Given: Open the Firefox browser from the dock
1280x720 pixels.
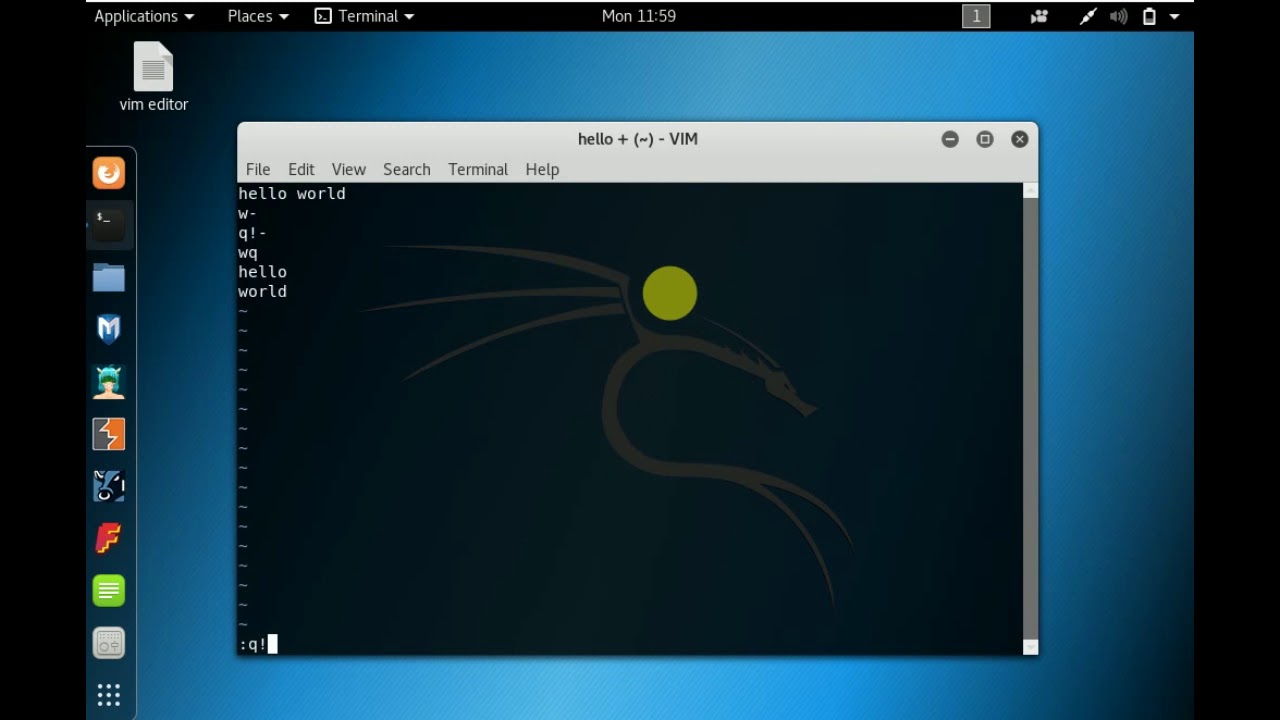Looking at the screenshot, I should [109, 173].
